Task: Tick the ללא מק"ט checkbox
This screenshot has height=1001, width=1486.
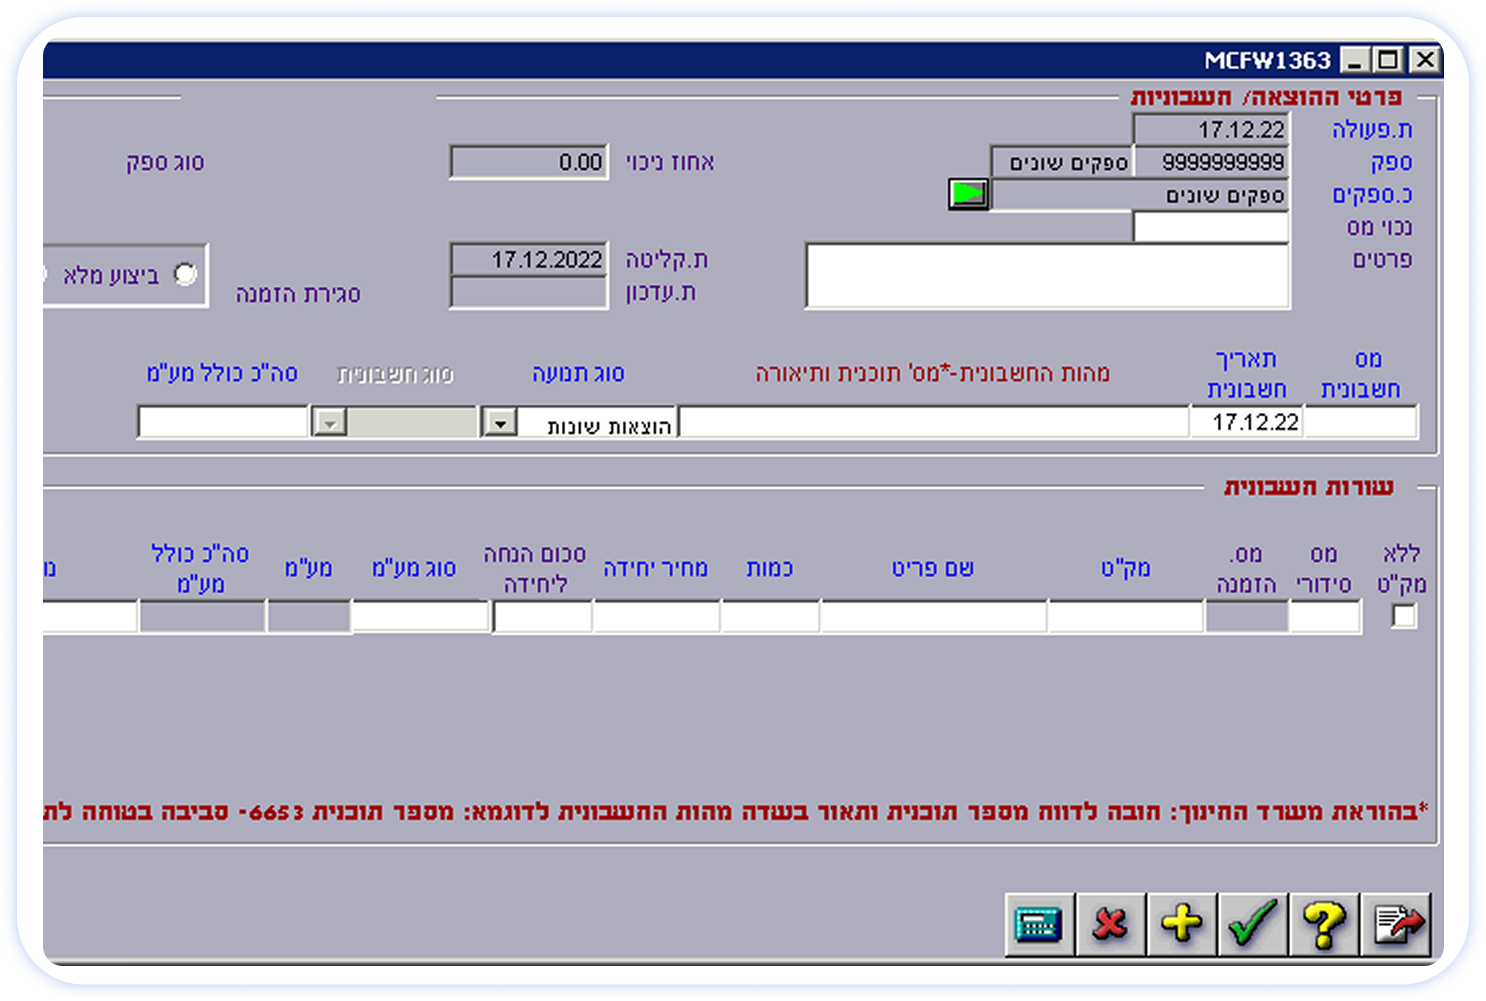Action: (1404, 616)
